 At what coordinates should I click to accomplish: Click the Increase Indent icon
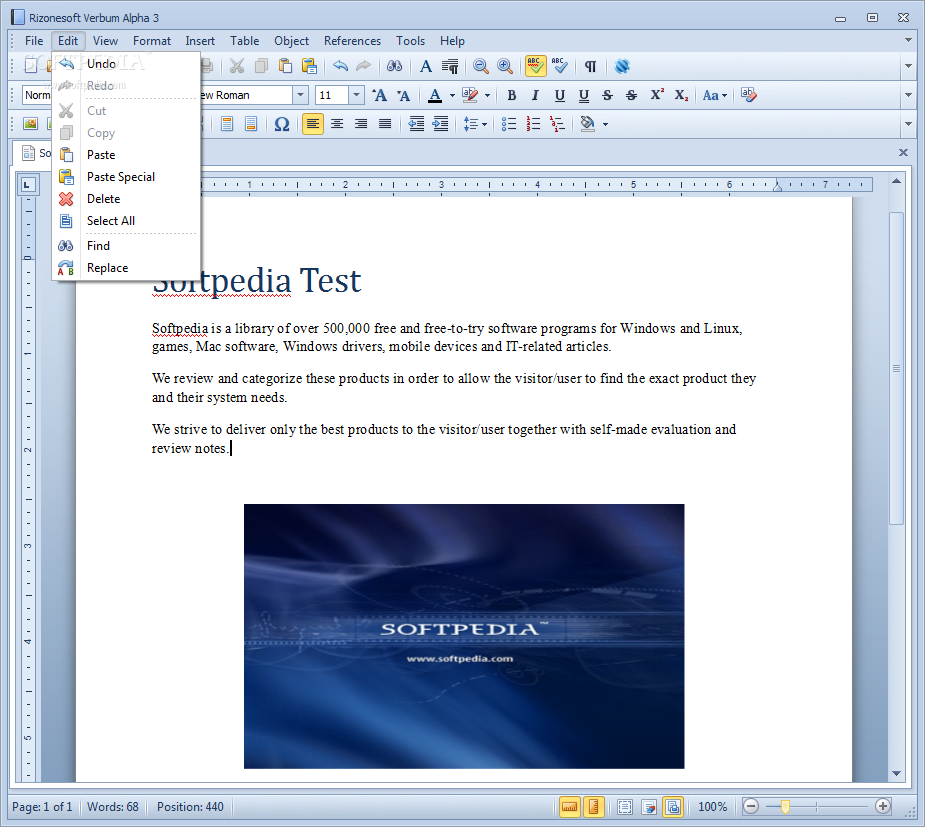point(441,124)
